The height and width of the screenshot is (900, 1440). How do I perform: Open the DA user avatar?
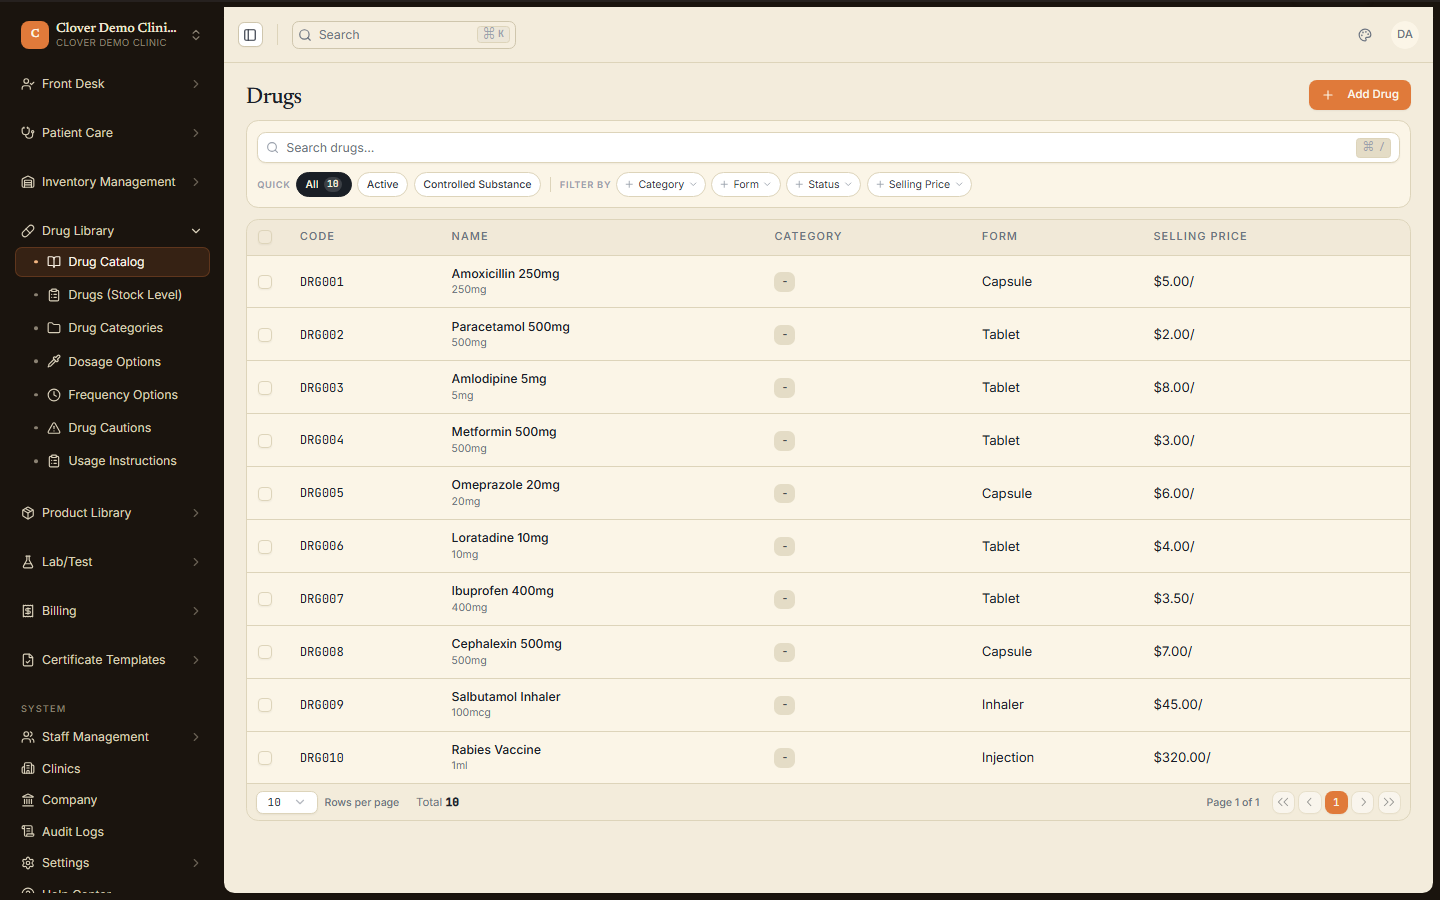[1405, 35]
